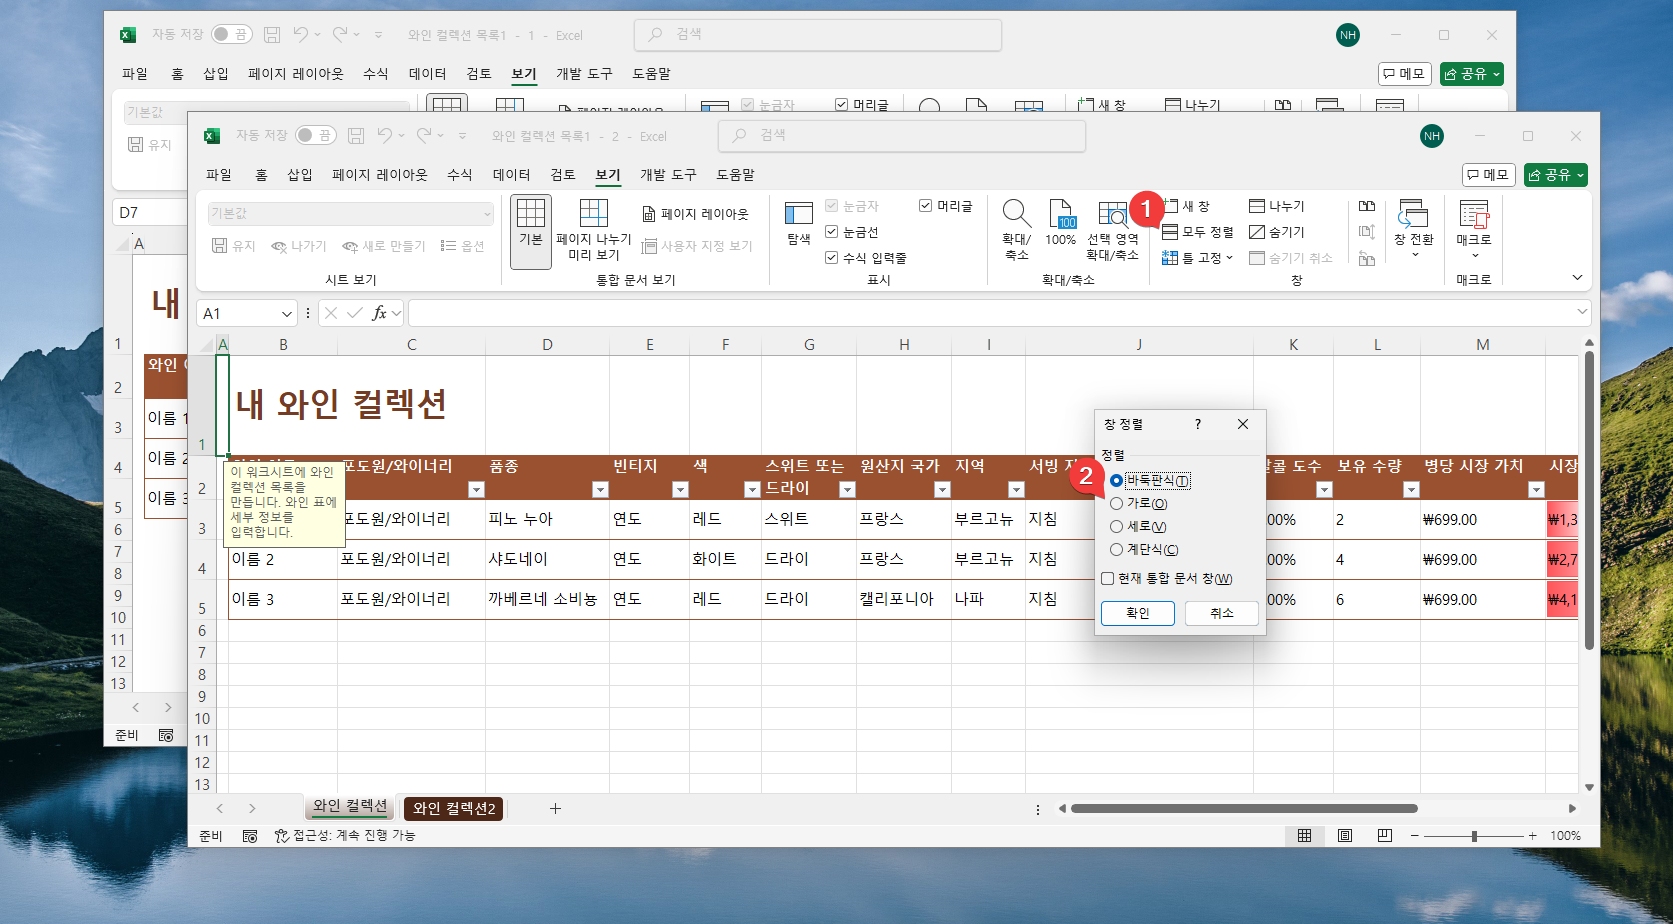This screenshot has width=1673, height=924.
Task: Open the 창 전환 switch windows icon
Action: pos(1412,230)
